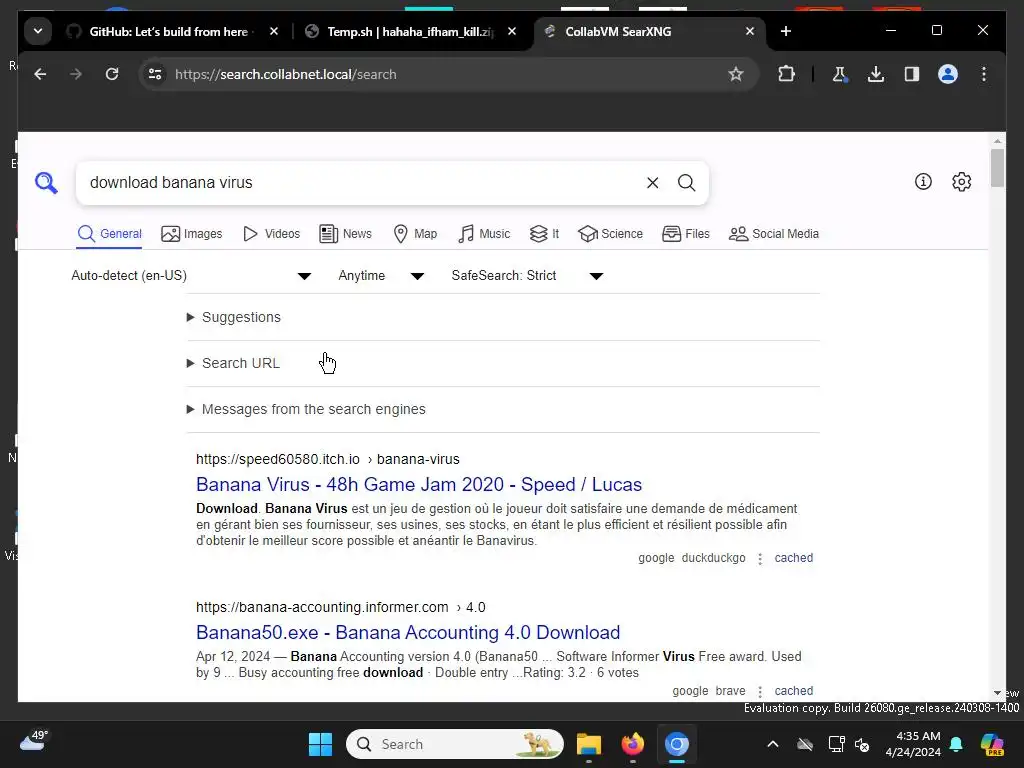Open a new browser tab
Screen dimensions: 1024x768
tap(786, 31)
